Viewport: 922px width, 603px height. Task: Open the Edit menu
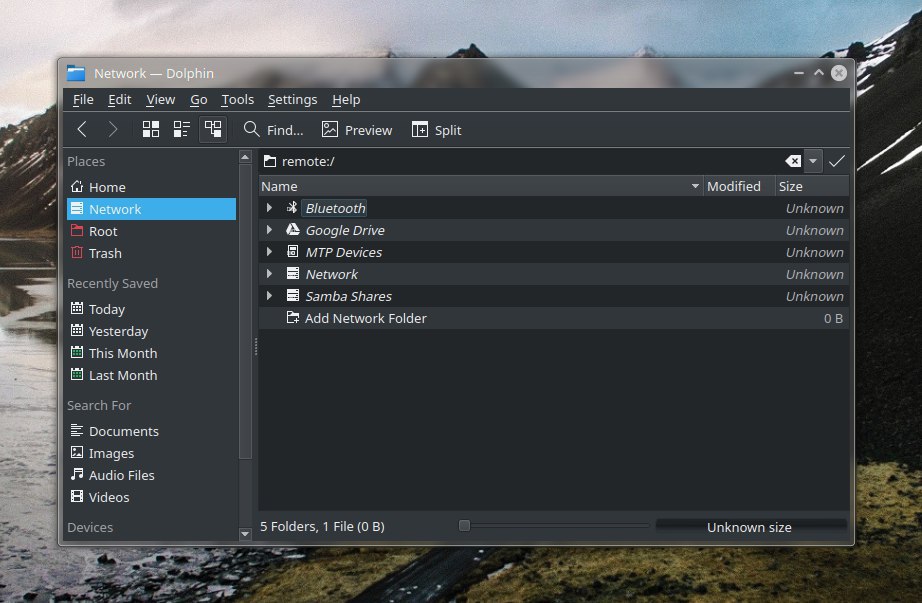click(119, 99)
